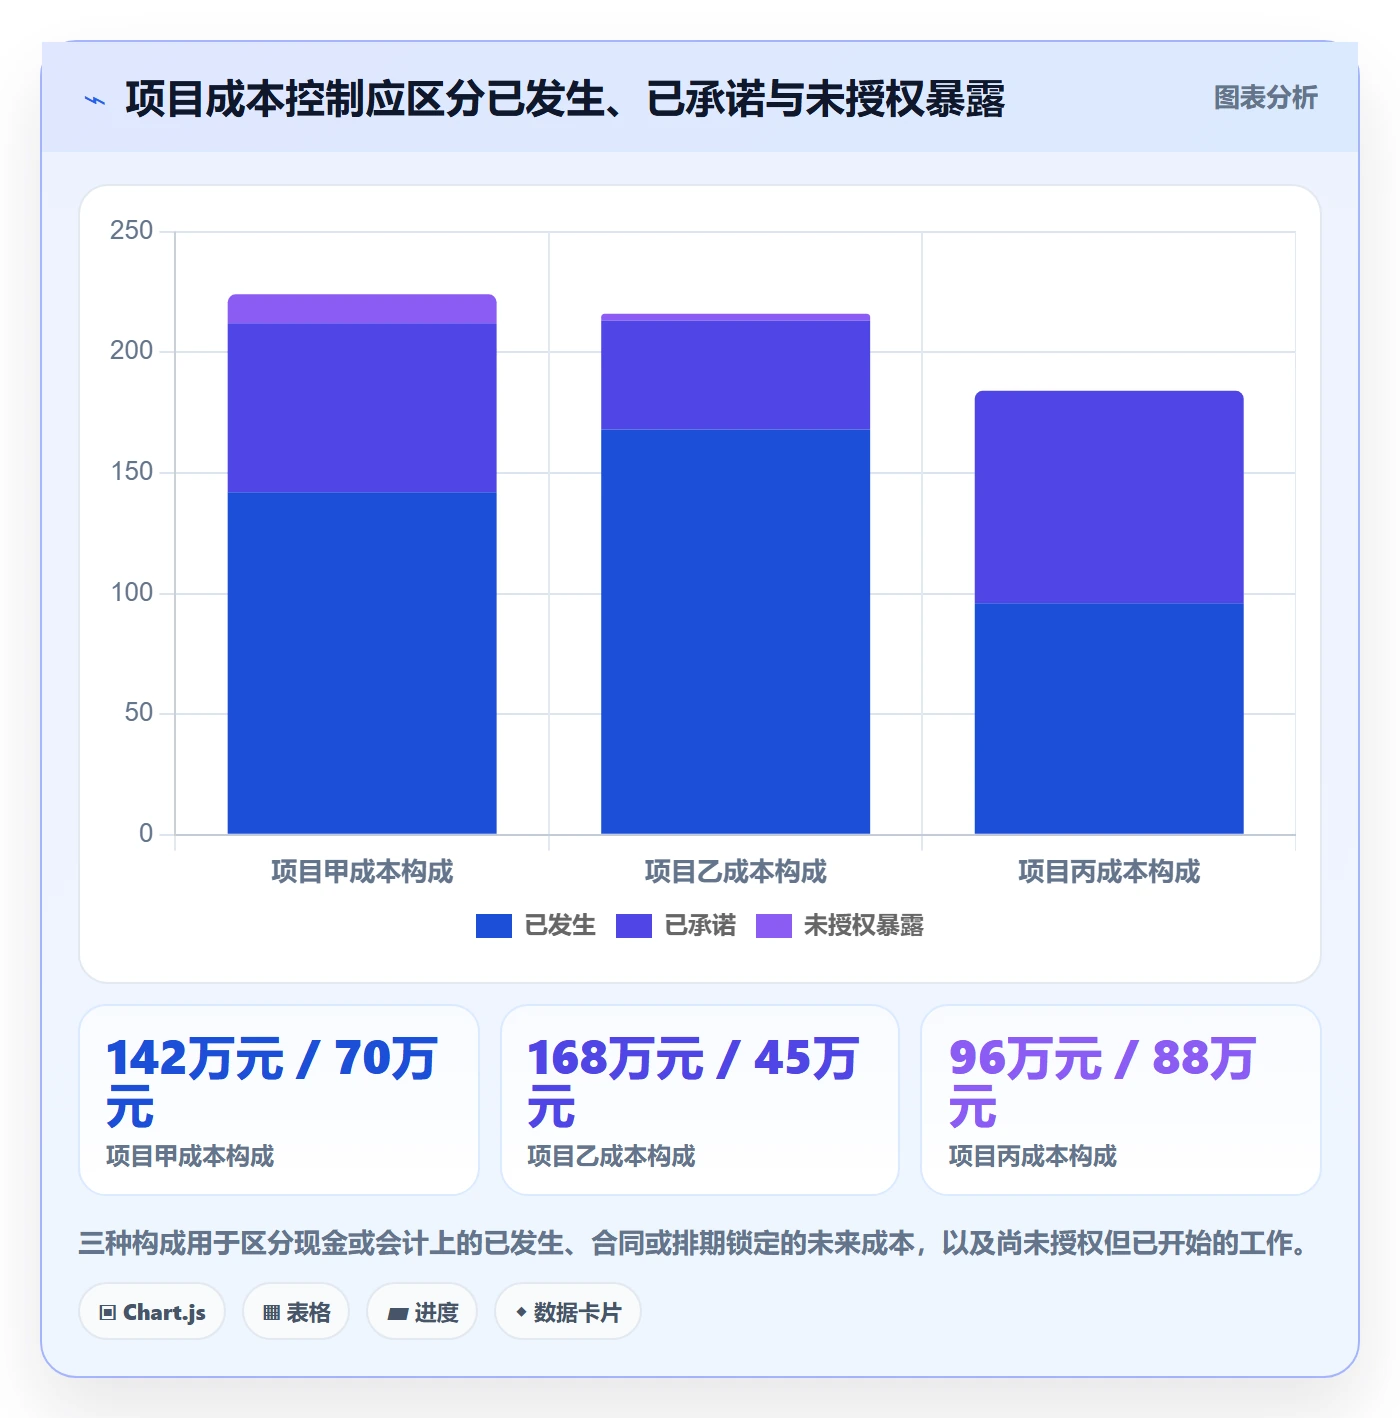Click the chart title heading text

tap(565, 99)
